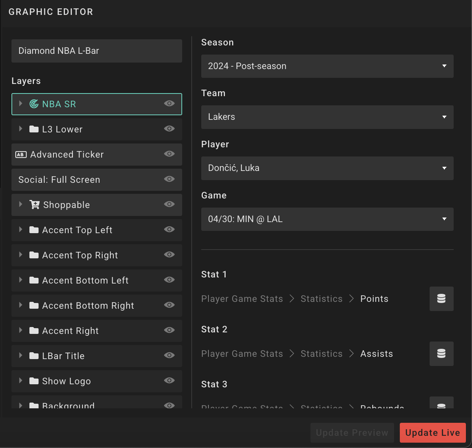Select the LBar Title layer name

pyautogui.click(x=63, y=356)
